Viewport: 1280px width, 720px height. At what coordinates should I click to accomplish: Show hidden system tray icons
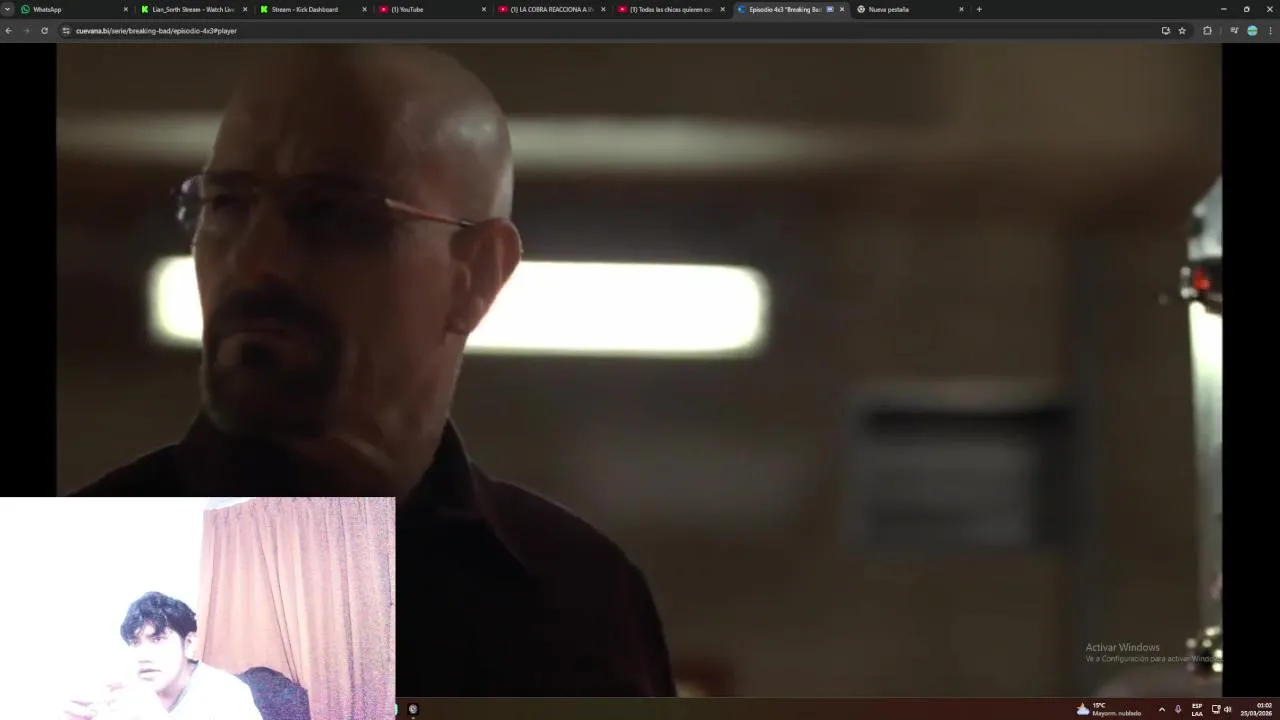pos(1161,709)
